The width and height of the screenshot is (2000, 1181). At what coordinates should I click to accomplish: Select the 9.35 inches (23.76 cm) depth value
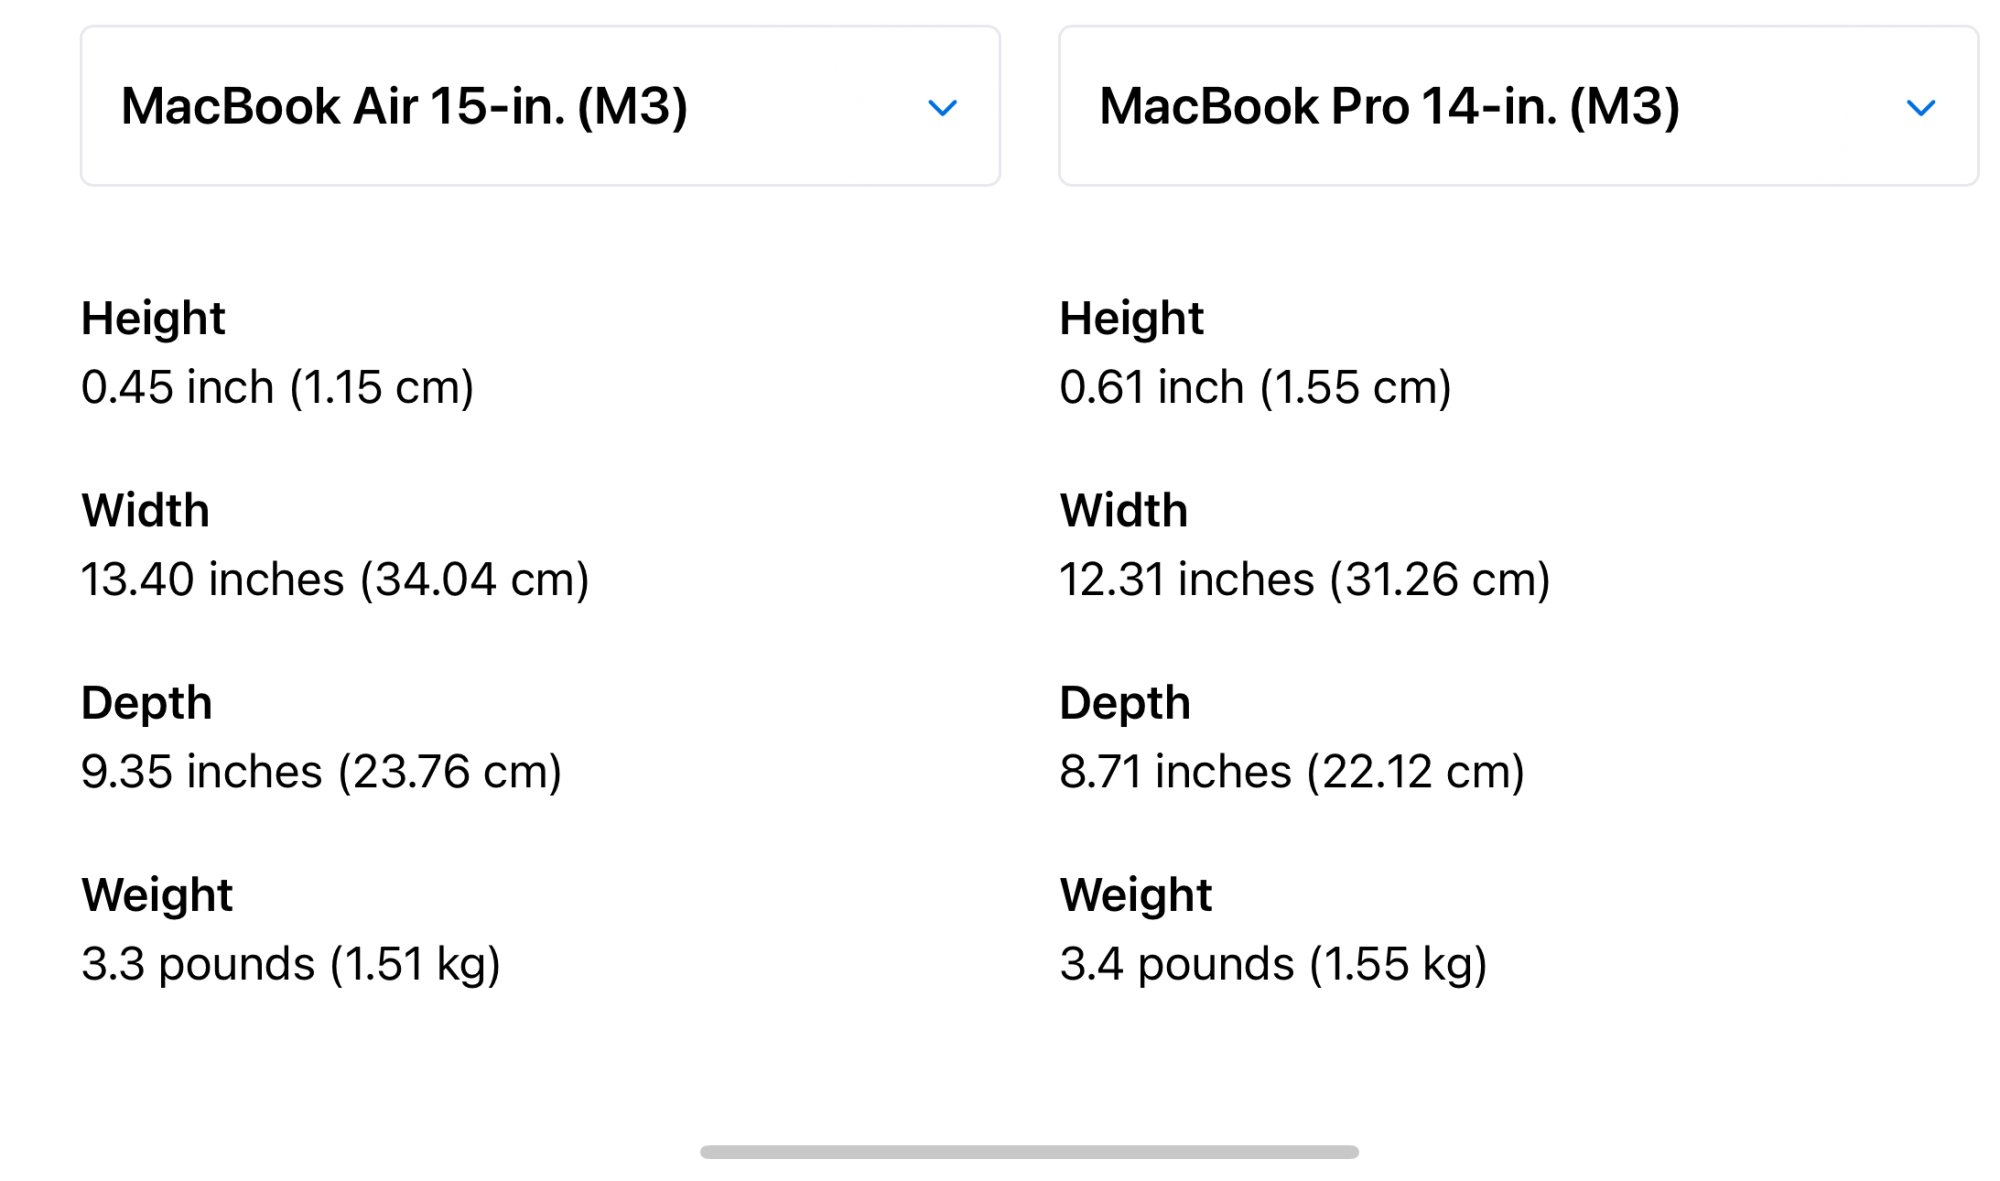coord(321,772)
